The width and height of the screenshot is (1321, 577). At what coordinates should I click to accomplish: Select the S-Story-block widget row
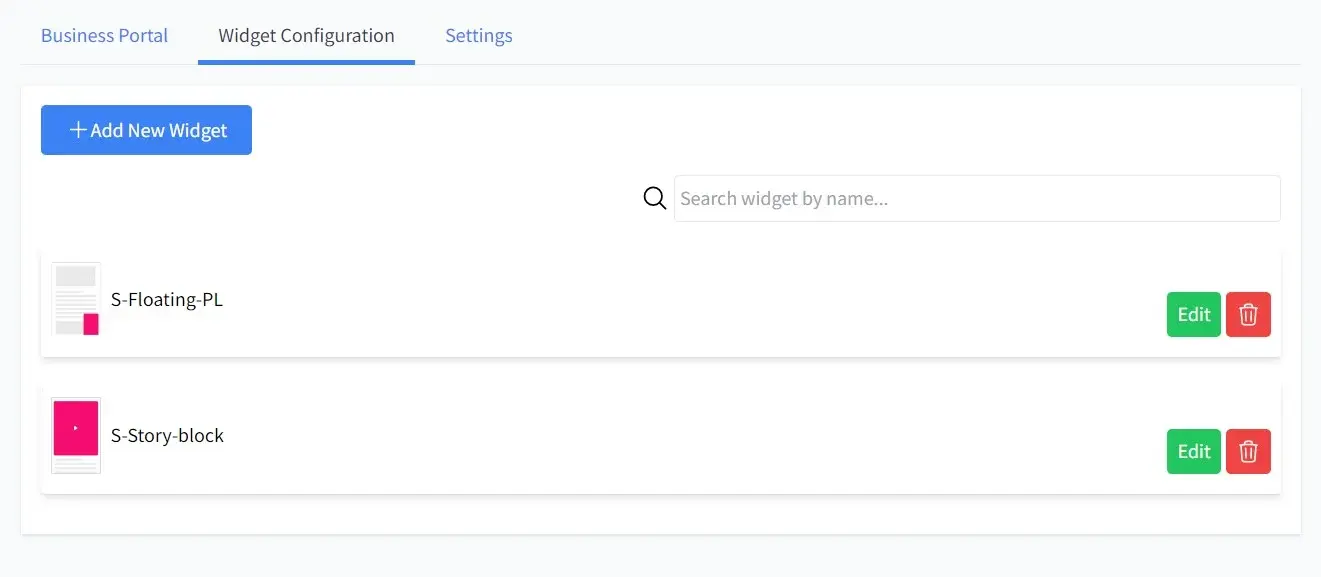(x=660, y=436)
